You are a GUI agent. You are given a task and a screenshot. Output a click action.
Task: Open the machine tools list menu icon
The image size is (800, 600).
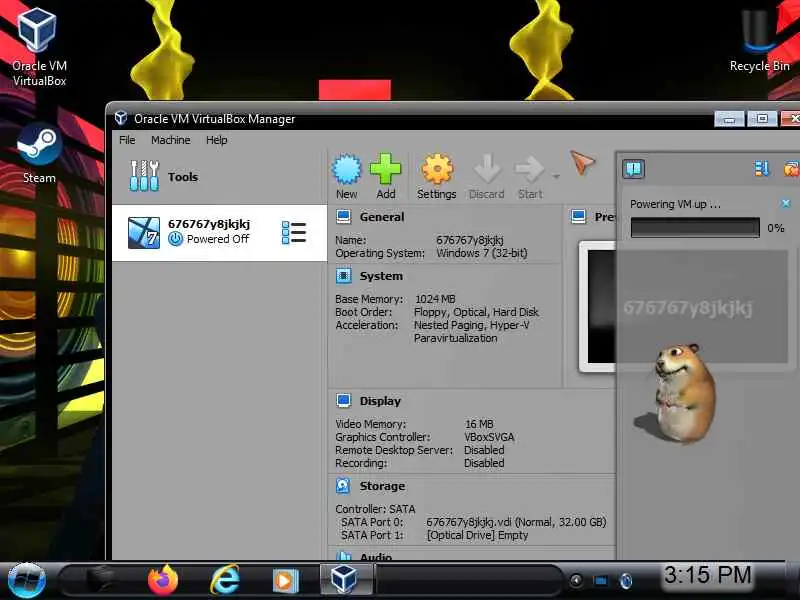(294, 233)
